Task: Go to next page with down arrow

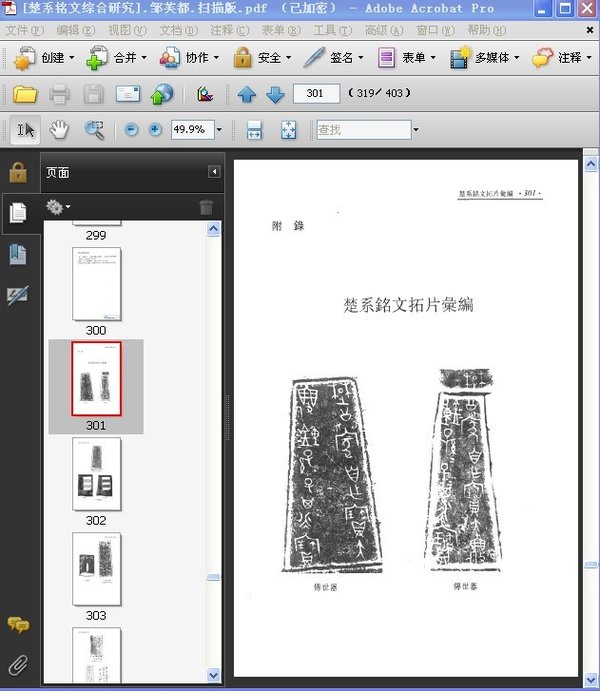Action: [x=275, y=95]
